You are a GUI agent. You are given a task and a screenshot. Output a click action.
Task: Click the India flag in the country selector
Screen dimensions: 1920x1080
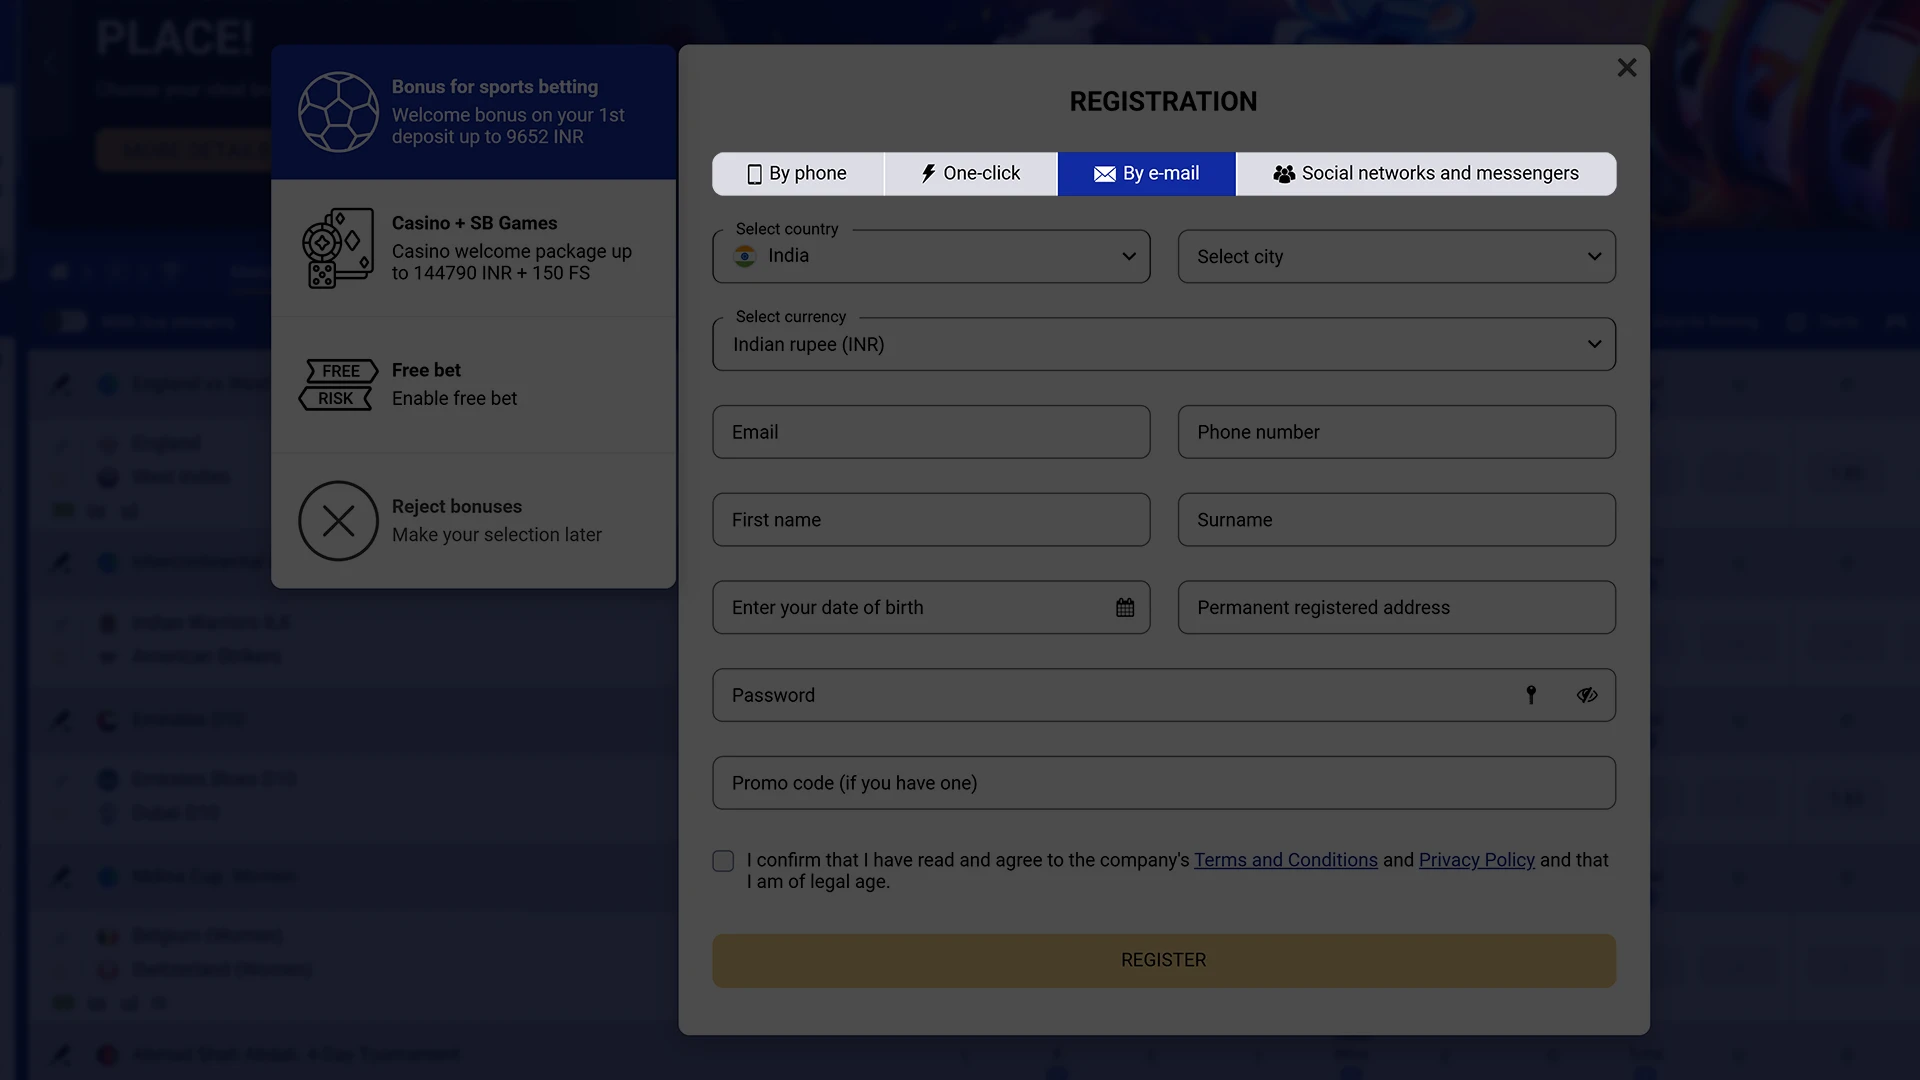tap(744, 256)
